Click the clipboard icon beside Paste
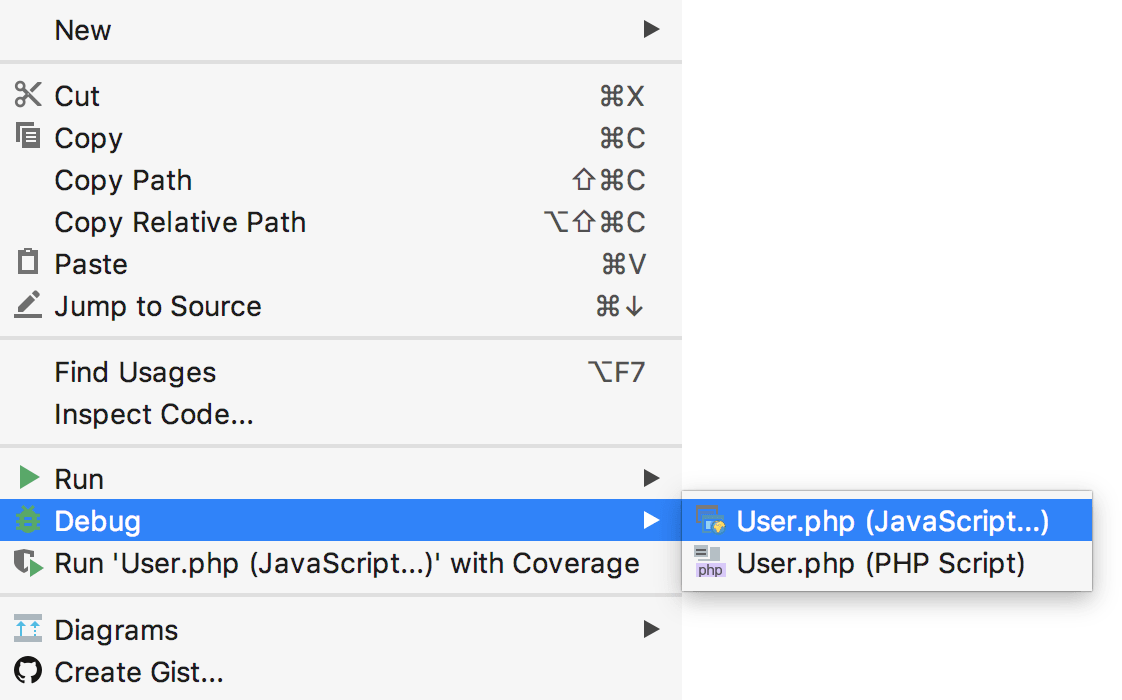The height and width of the screenshot is (700, 1122). pyautogui.click(x=30, y=263)
